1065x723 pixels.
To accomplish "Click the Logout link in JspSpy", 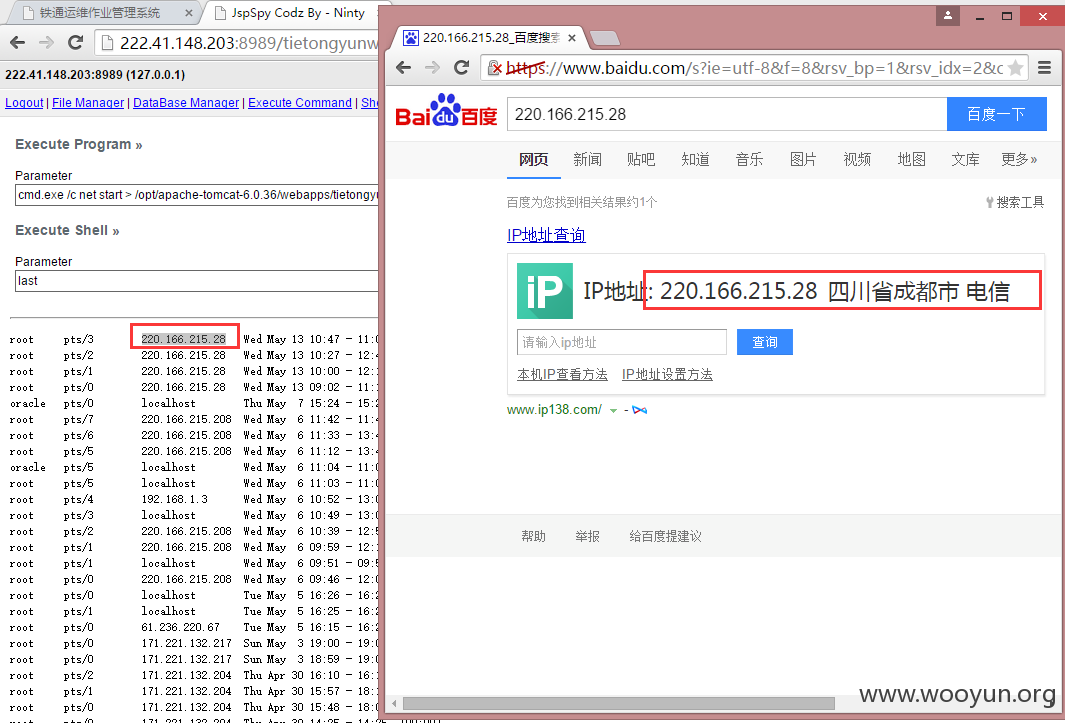I will point(24,103).
